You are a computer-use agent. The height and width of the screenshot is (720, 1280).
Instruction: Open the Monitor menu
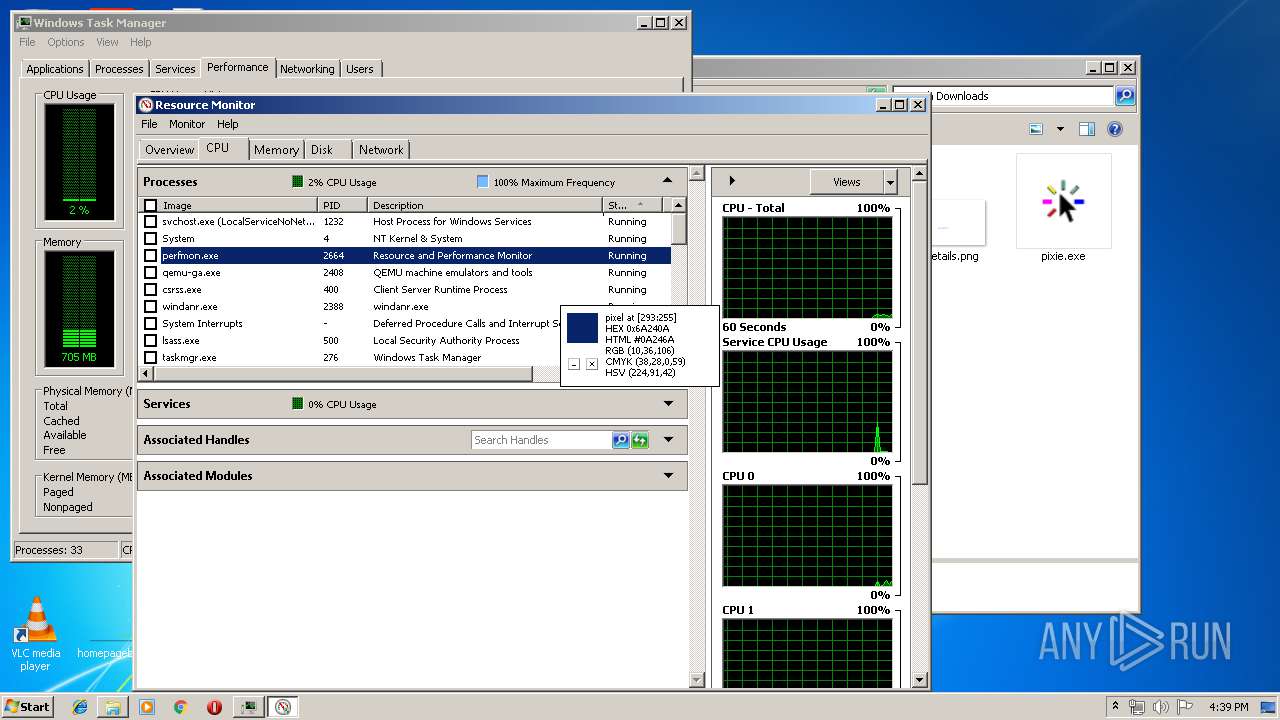tap(187, 124)
